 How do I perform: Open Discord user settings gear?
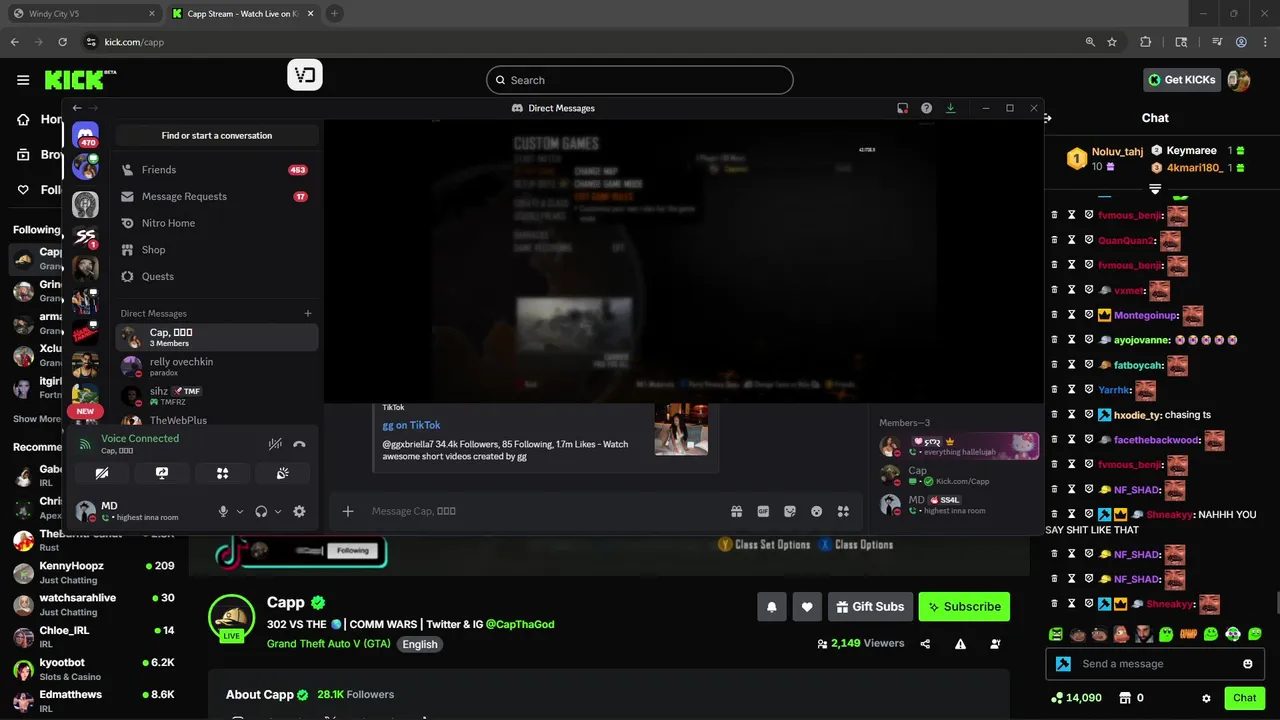(299, 511)
